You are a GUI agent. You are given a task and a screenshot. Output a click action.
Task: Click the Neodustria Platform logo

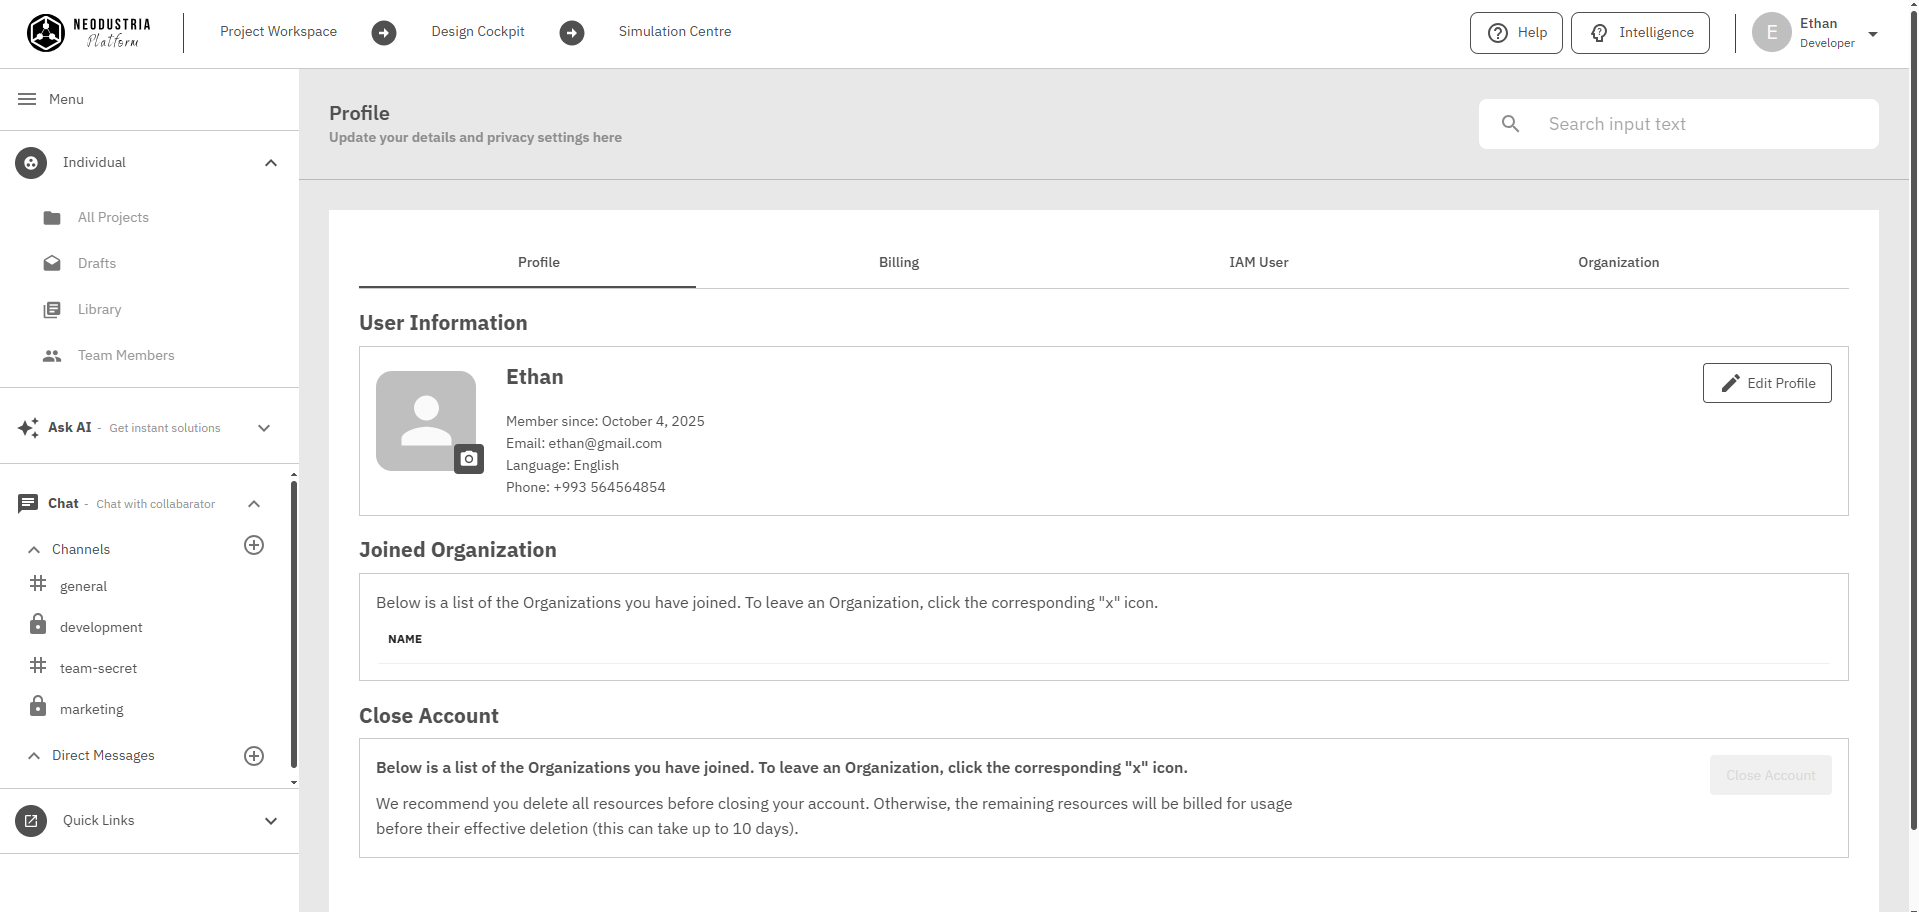point(89,32)
